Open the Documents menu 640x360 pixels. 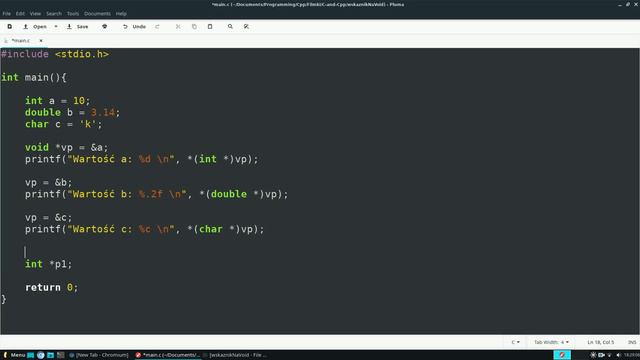(x=97, y=13)
